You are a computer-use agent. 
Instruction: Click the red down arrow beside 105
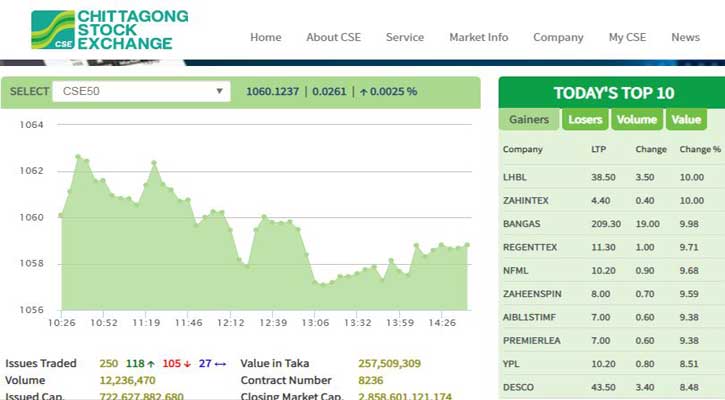tap(187, 364)
